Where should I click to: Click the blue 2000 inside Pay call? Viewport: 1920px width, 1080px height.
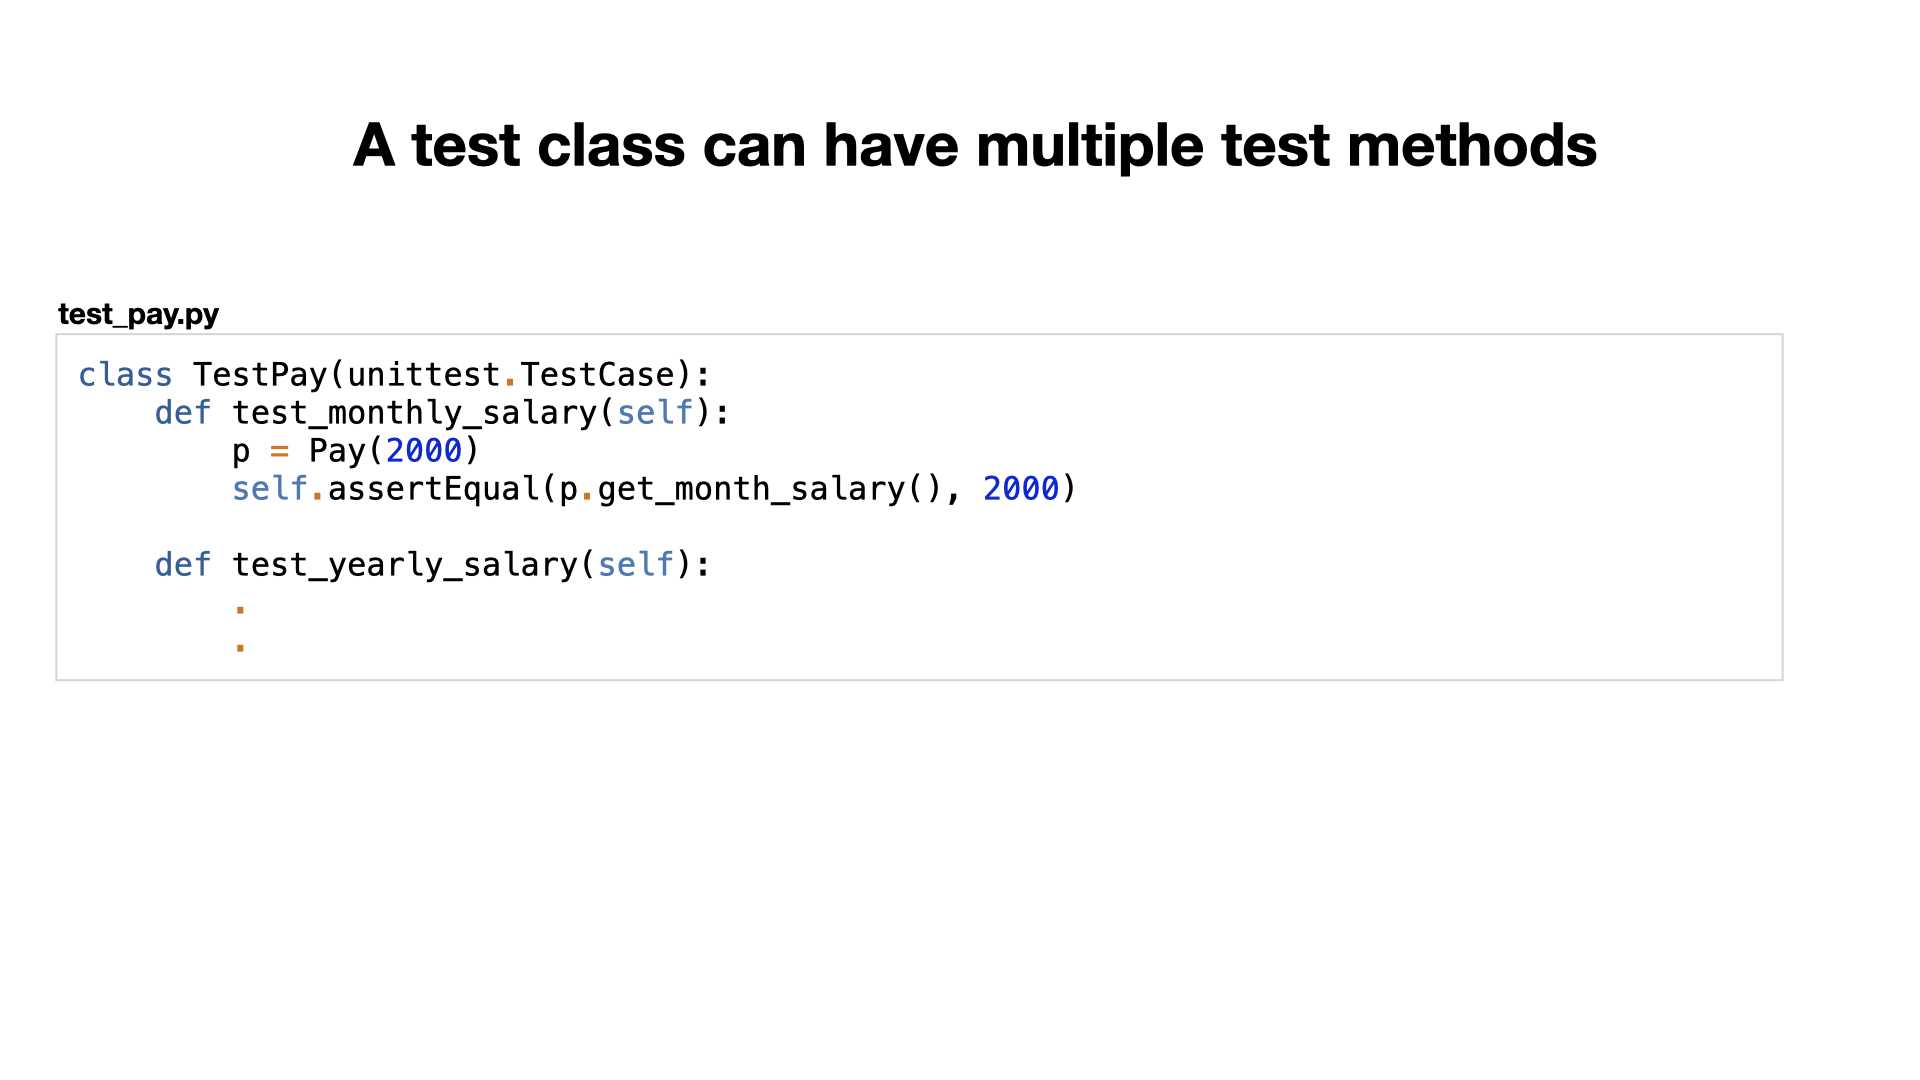(424, 451)
